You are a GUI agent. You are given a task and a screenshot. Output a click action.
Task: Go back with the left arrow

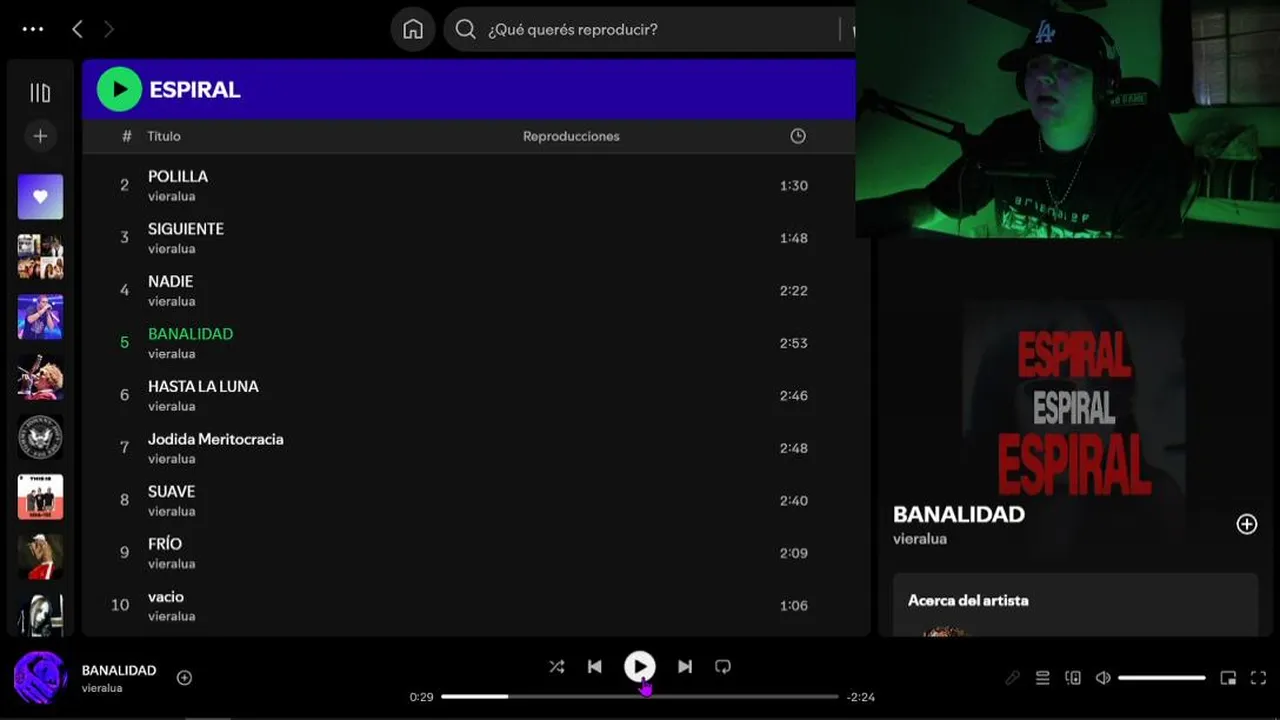(77, 29)
